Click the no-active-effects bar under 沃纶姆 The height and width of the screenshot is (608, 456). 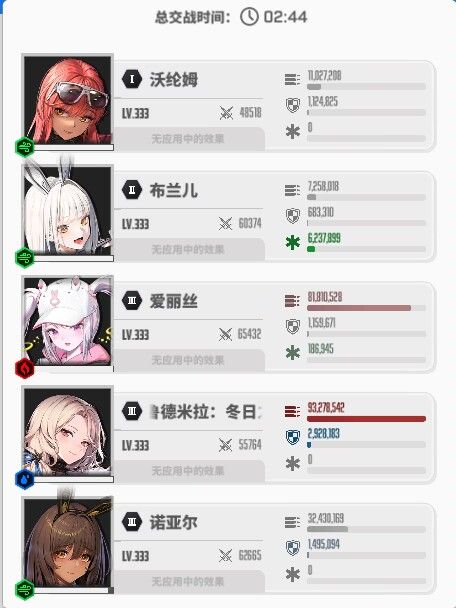188,139
